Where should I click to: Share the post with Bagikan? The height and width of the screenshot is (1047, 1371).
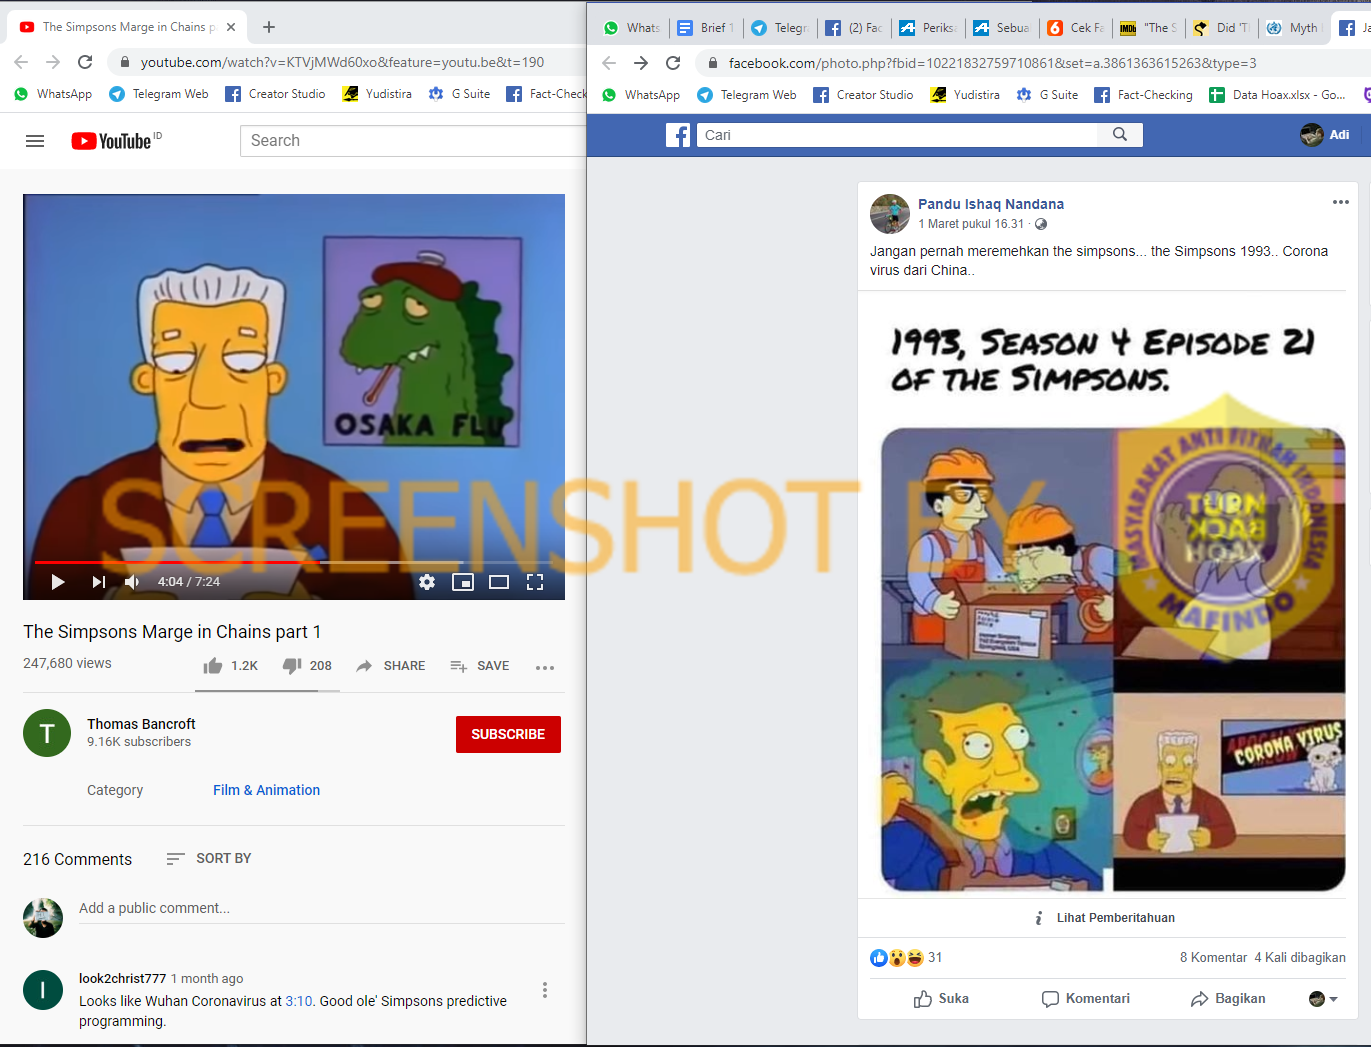pyautogui.click(x=1229, y=999)
